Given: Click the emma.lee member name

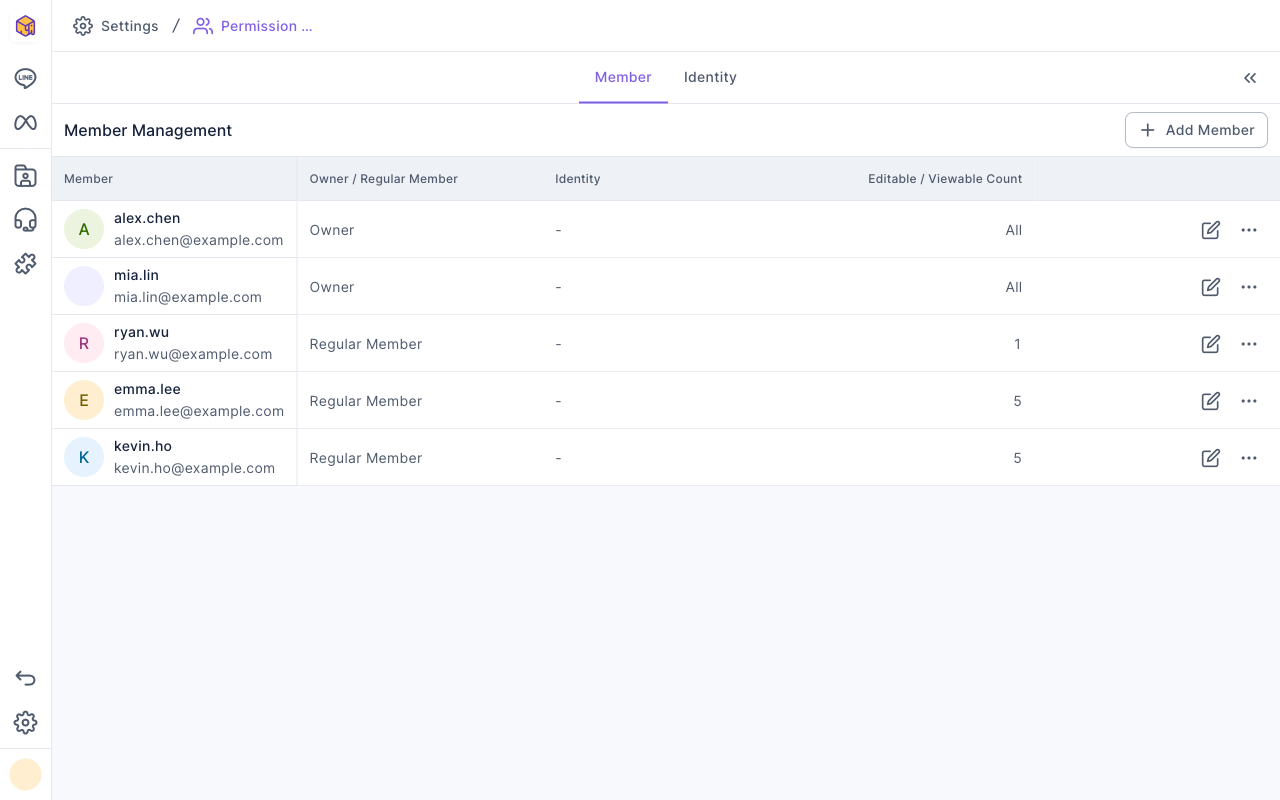Looking at the screenshot, I should point(147,389).
